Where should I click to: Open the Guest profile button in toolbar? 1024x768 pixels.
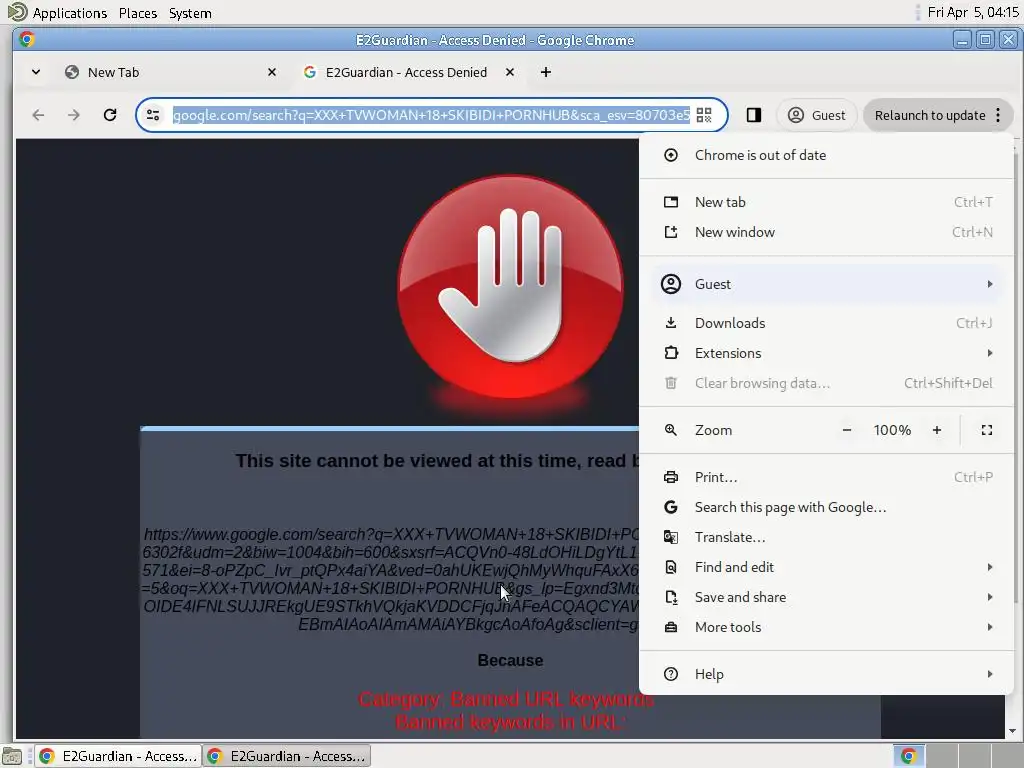click(x=816, y=115)
